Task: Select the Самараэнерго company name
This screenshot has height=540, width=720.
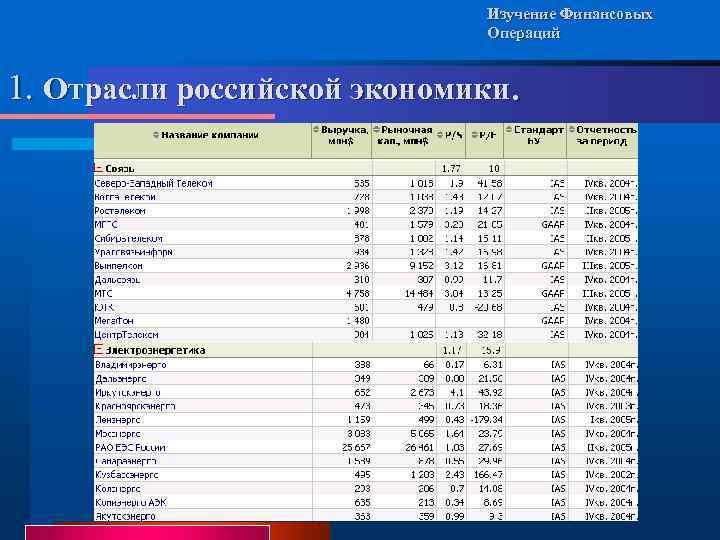Action: 126,461
